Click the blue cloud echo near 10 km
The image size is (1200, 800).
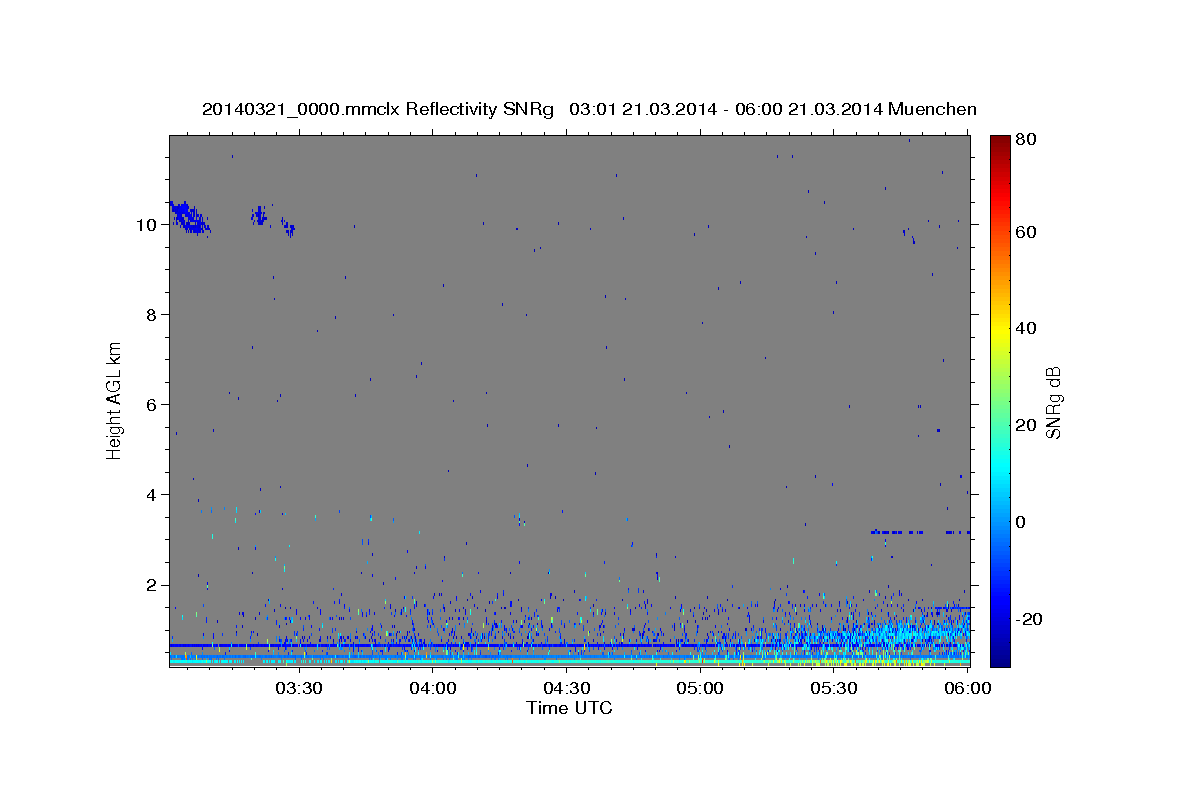(190, 216)
